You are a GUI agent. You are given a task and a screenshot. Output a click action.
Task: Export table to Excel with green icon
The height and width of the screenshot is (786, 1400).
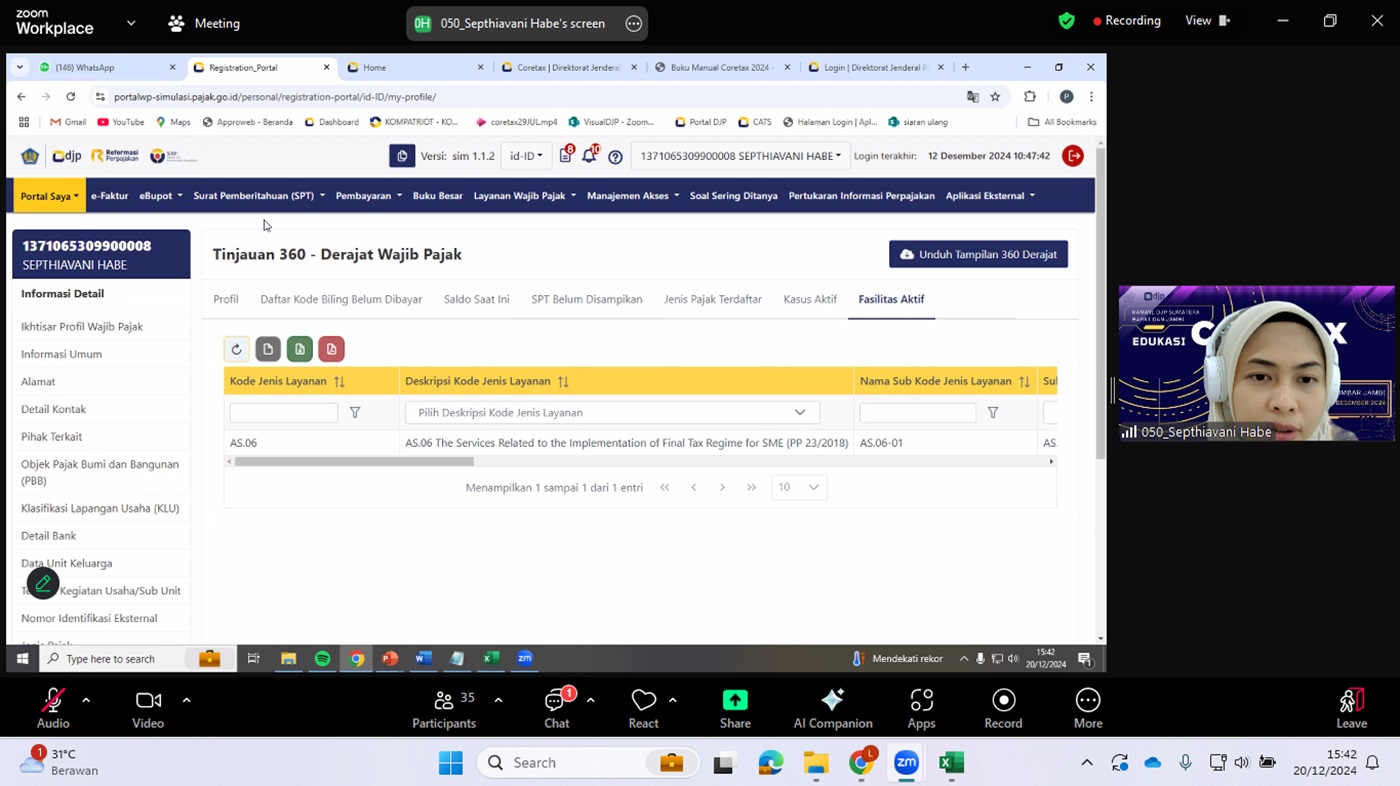pyautogui.click(x=299, y=349)
